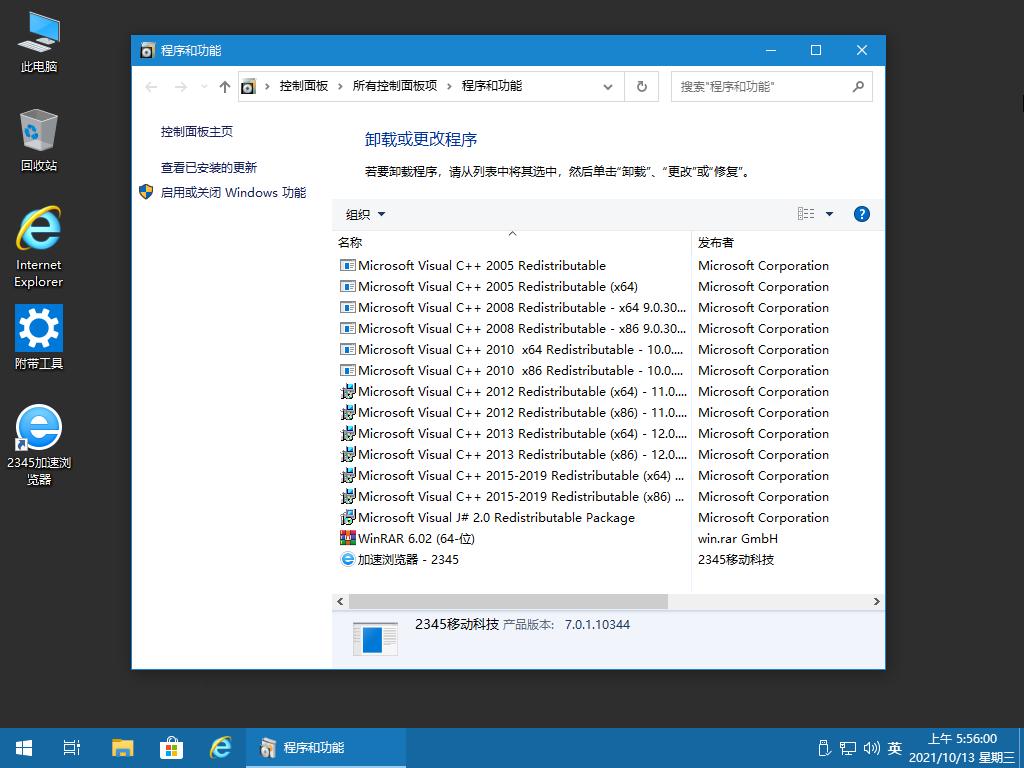Click the chevron after 所有控制面板项 in breadcrumb
The width and height of the screenshot is (1024, 768).
tap(449, 86)
